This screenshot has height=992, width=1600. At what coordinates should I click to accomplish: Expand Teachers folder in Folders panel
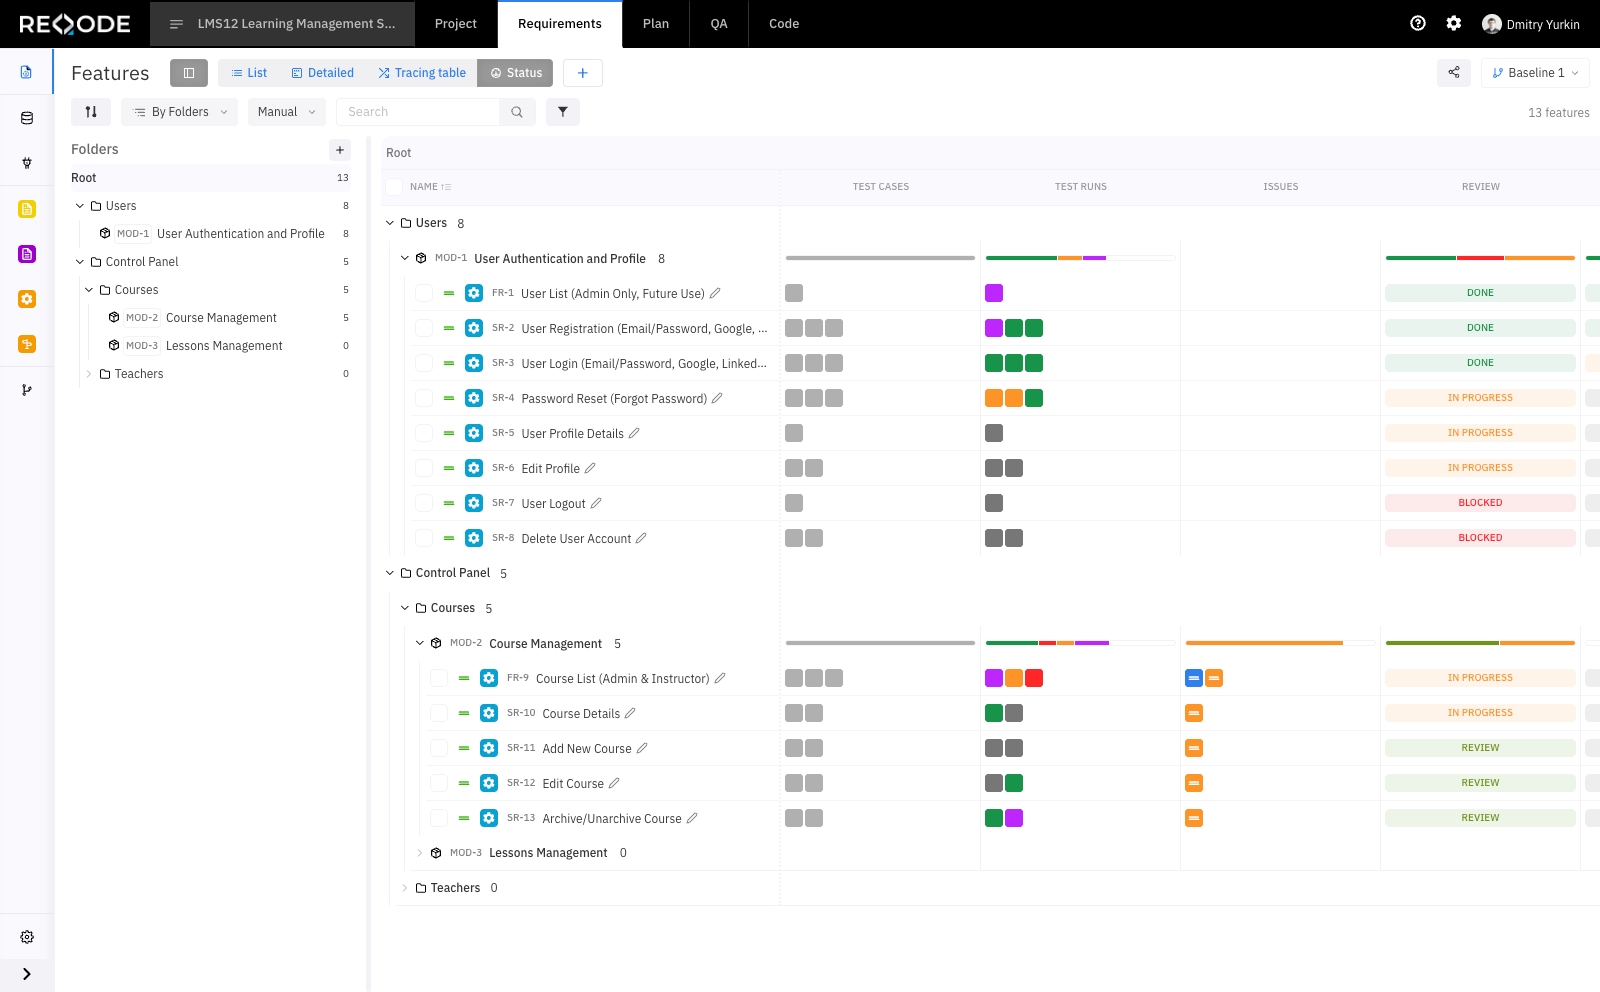(x=89, y=374)
